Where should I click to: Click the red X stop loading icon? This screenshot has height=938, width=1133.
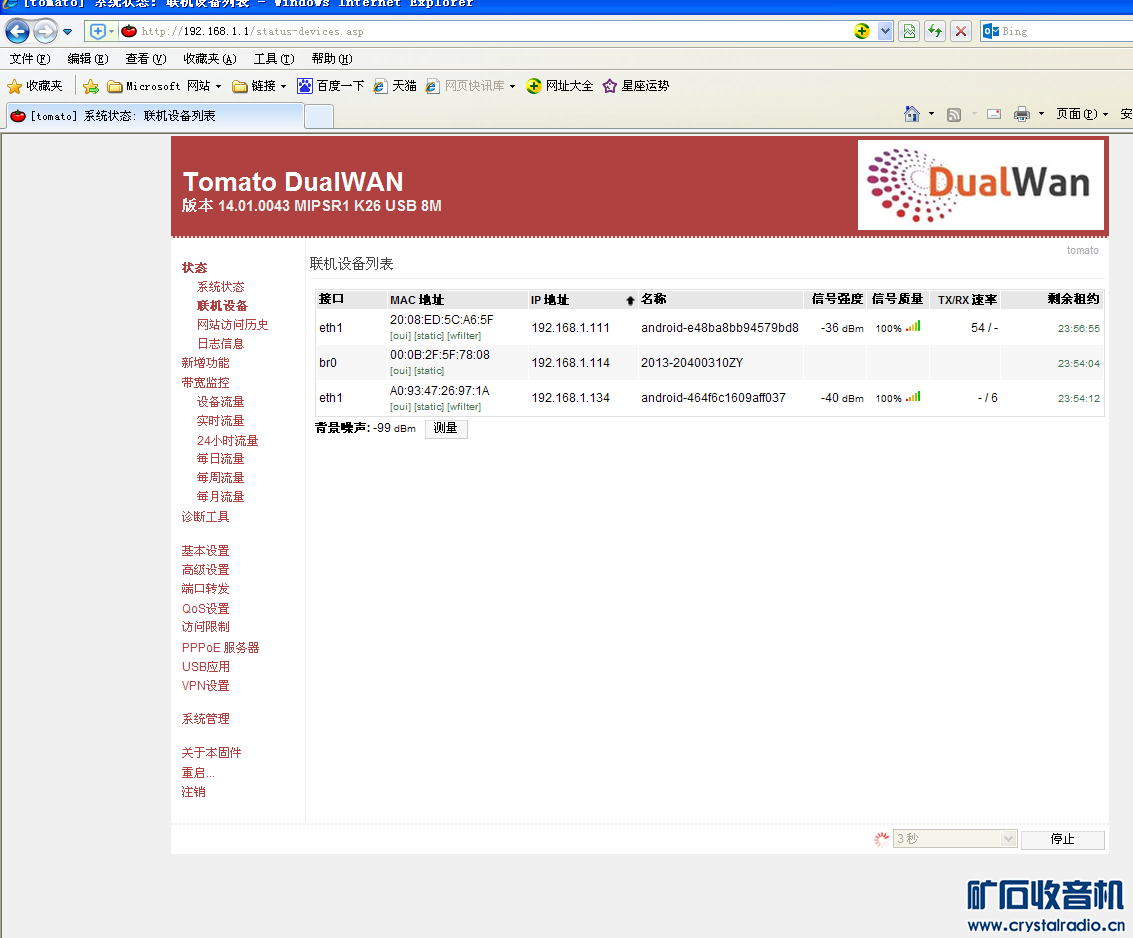pos(961,31)
